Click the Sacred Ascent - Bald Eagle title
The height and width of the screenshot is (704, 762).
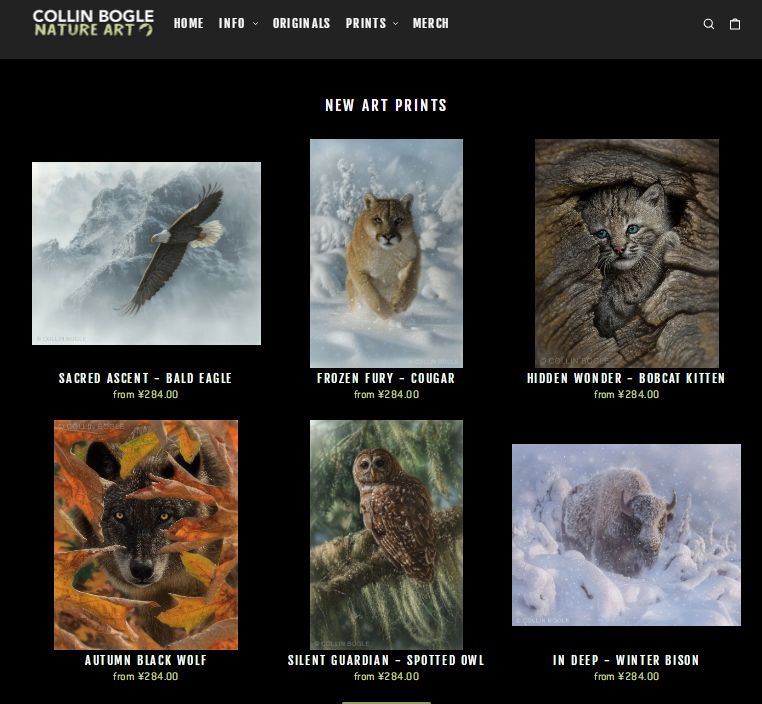click(x=146, y=378)
